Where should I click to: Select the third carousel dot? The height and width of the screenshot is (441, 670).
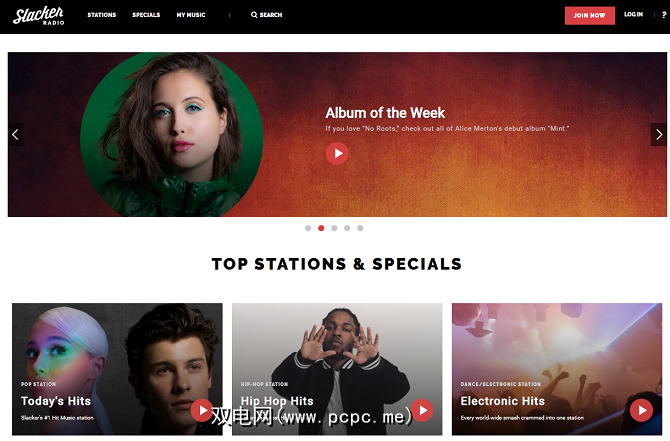pyautogui.click(x=335, y=228)
